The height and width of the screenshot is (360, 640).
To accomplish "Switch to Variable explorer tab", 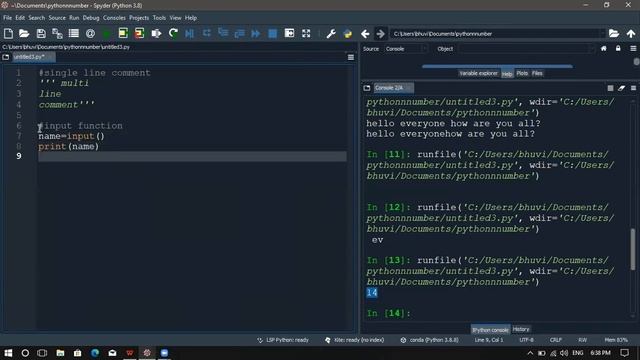I will click(478, 73).
